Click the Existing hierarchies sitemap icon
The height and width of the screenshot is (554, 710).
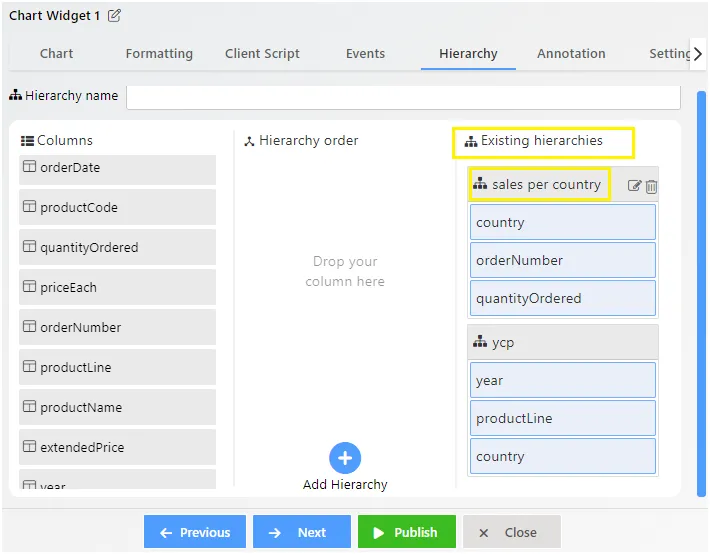[471, 141]
